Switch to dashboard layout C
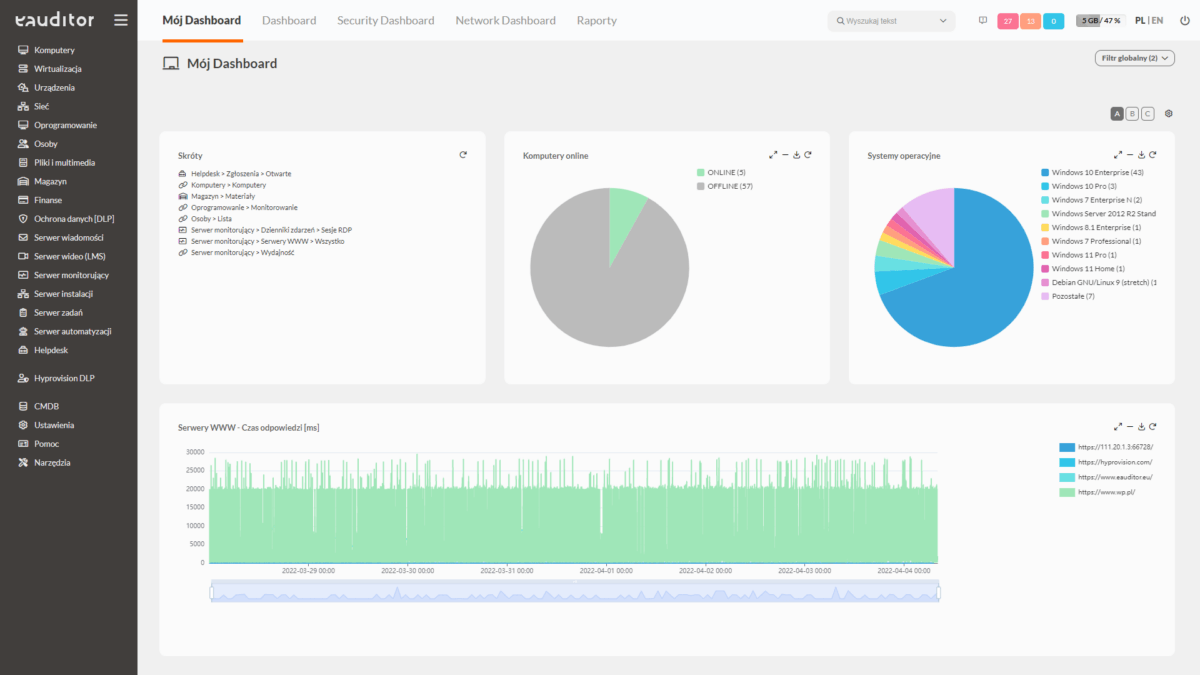This screenshot has height=675, width=1200. pyautogui.click(x=1147, y=114)
